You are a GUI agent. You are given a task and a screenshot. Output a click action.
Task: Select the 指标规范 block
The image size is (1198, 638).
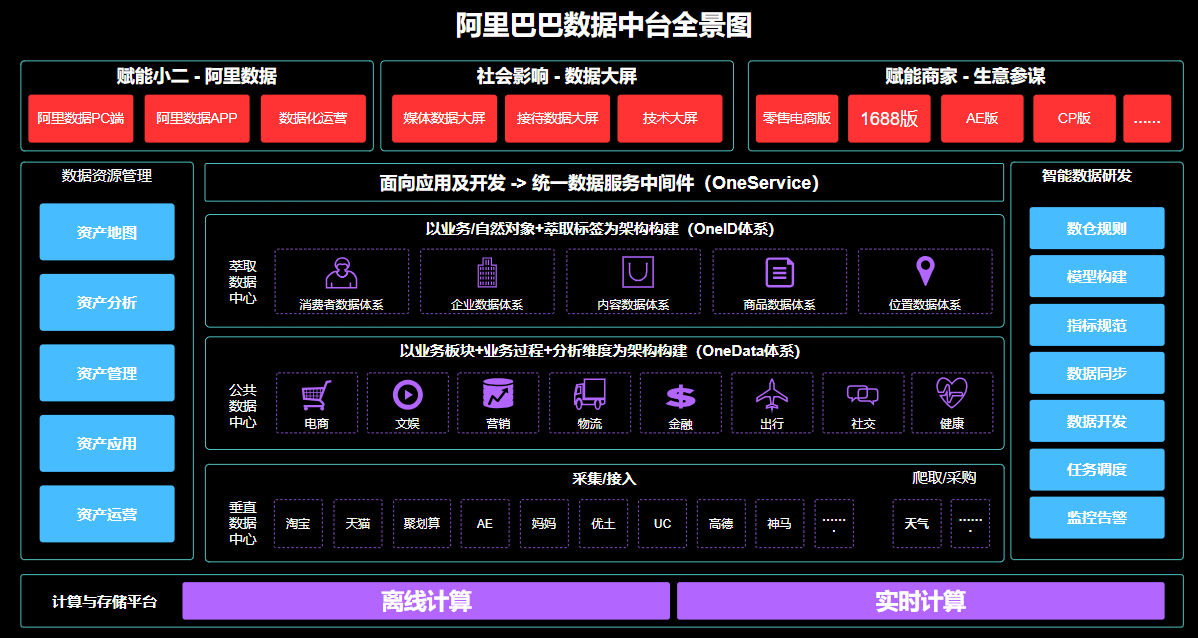1097,325
